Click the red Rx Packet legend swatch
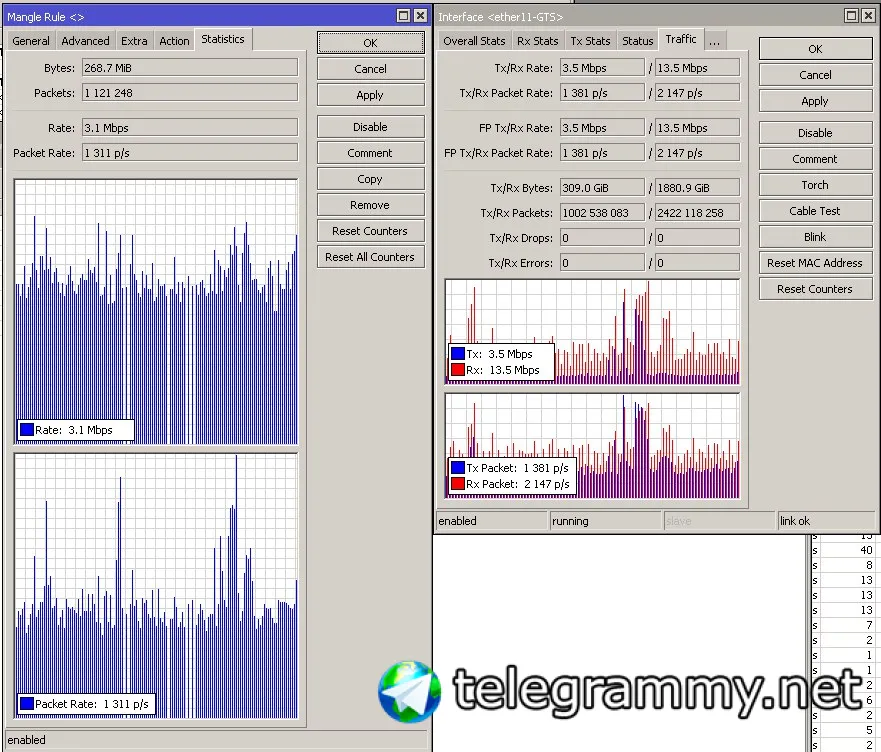Image resolution: width=881 pixels, height=752 pixels. coord(458,484)
